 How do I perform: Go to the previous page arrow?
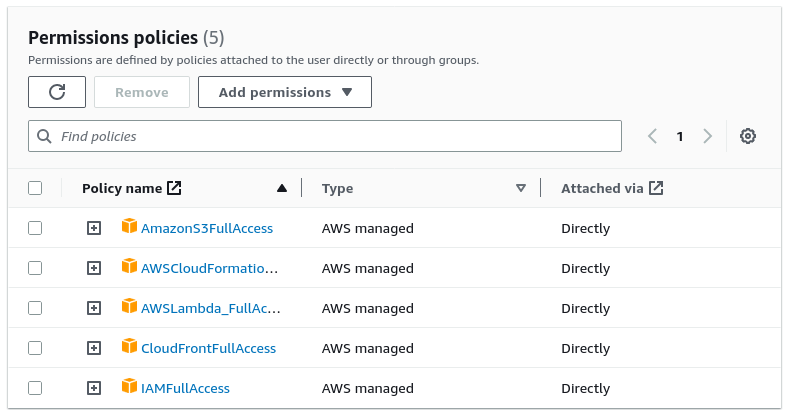(652, 136)
